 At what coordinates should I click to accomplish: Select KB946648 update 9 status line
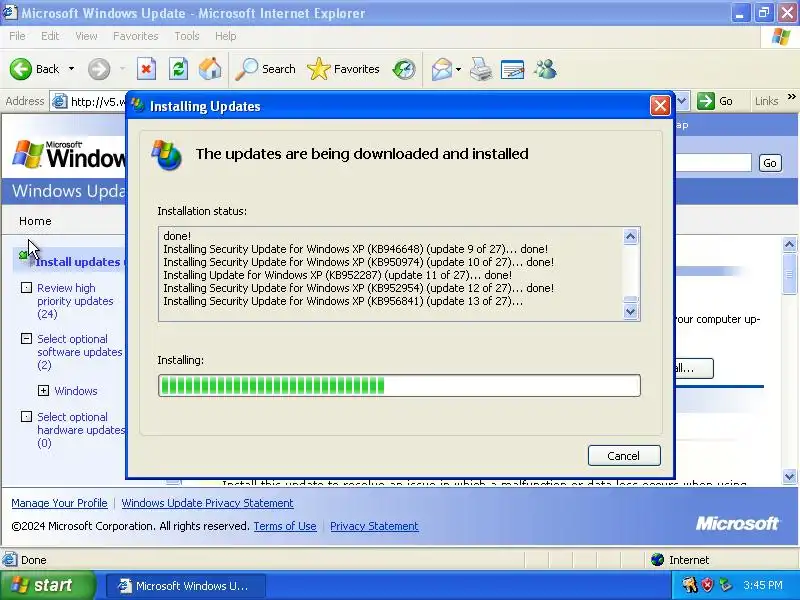tap(355, 249)
